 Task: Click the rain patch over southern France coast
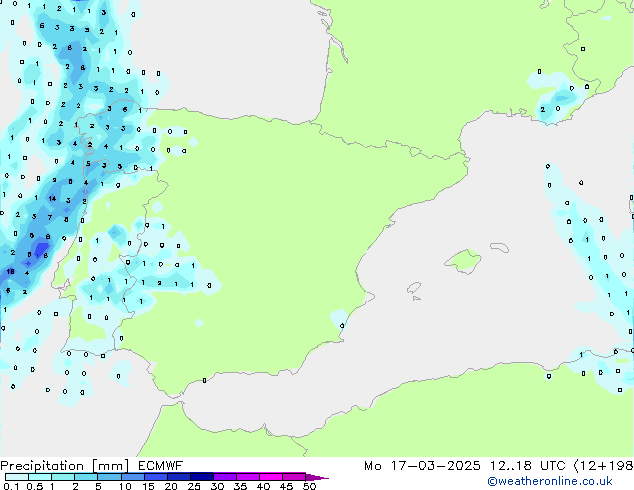[x=562, y=102]
